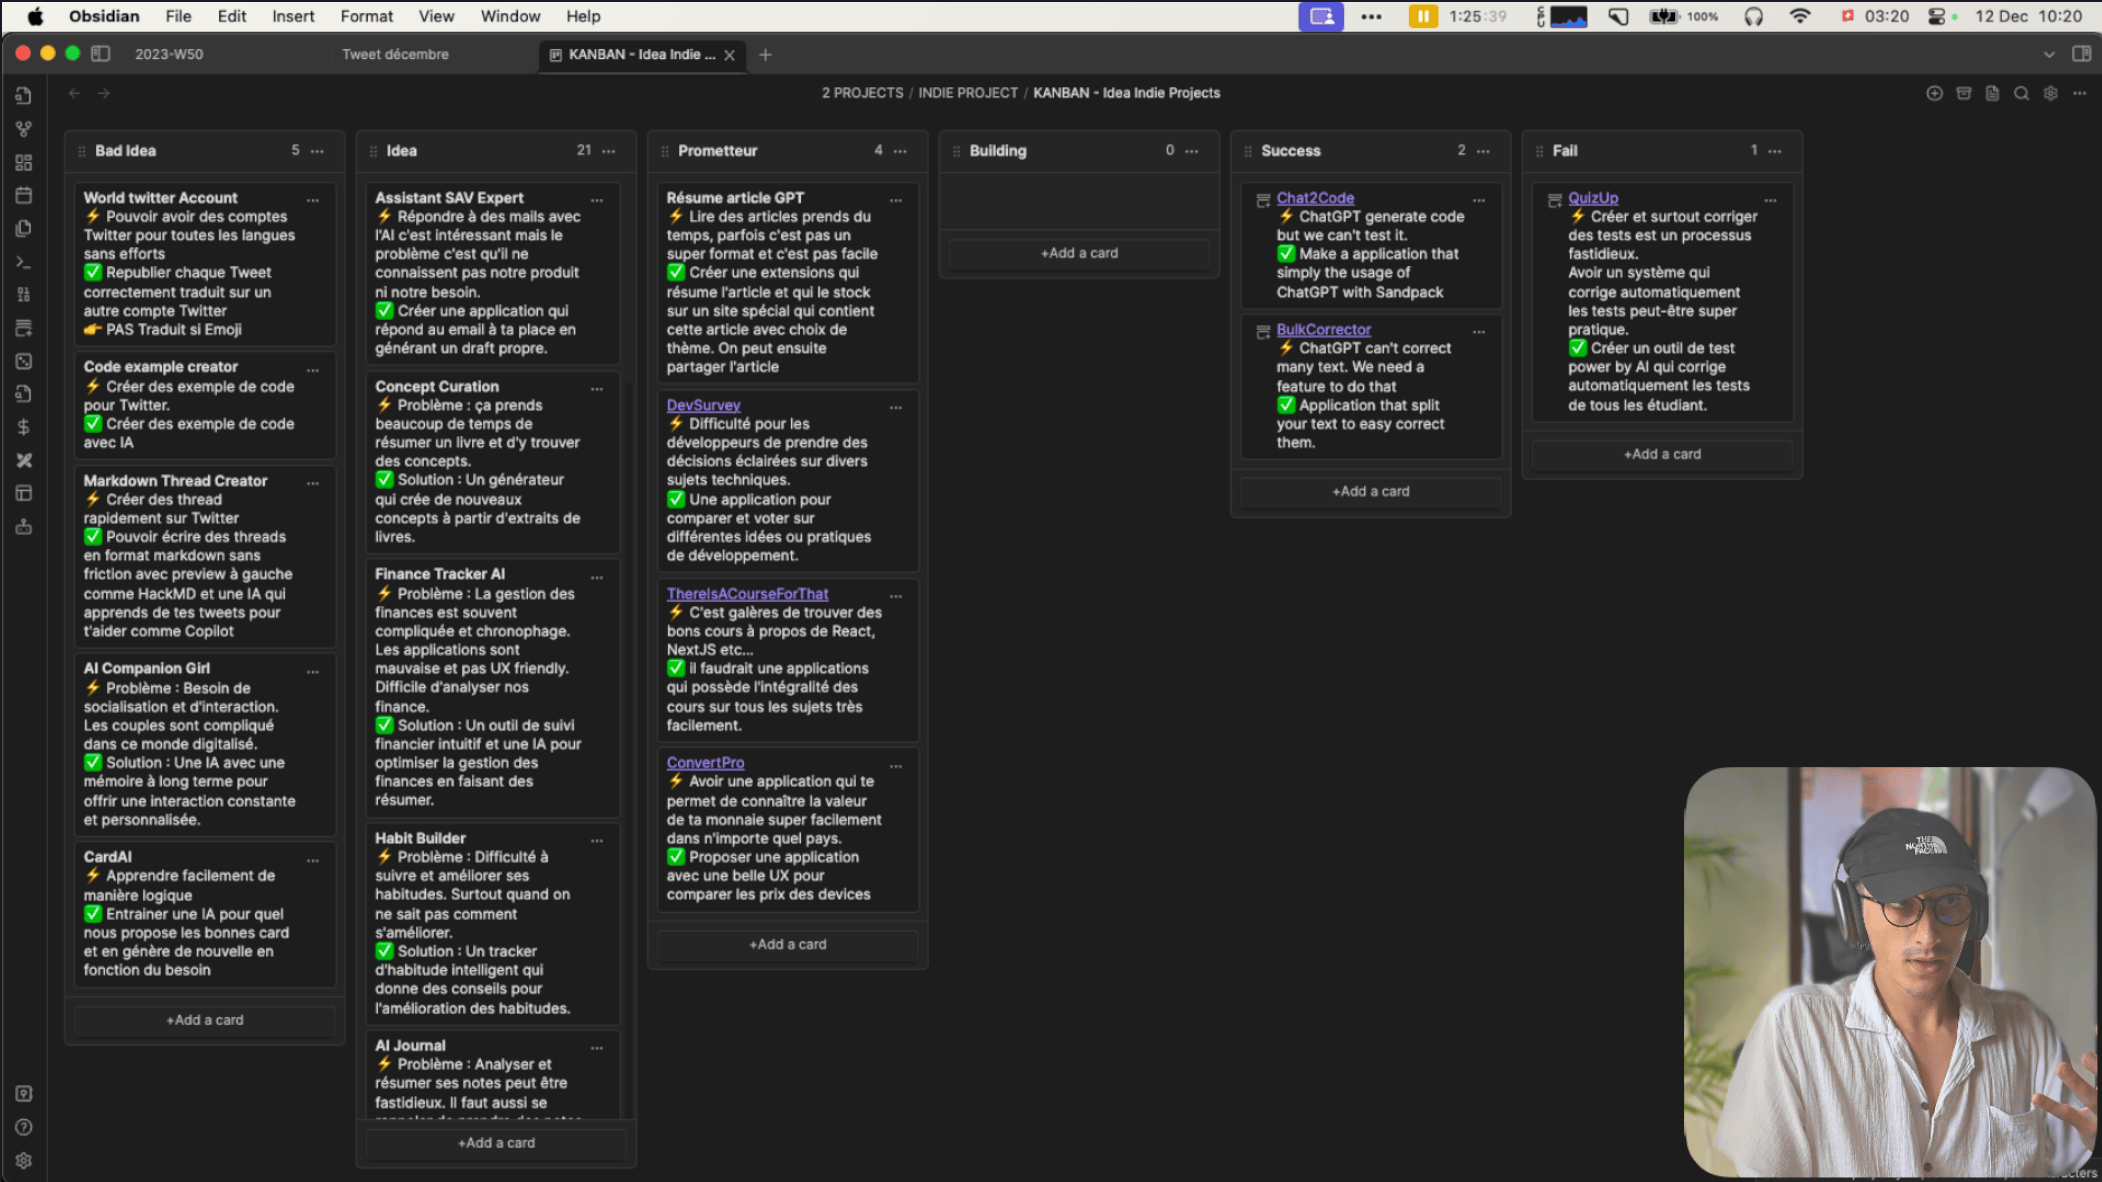Open the canvas grid icon in ribbon
Image resolution: width=2102 pixels, height=1182 pixels.
tap(24, 162)
